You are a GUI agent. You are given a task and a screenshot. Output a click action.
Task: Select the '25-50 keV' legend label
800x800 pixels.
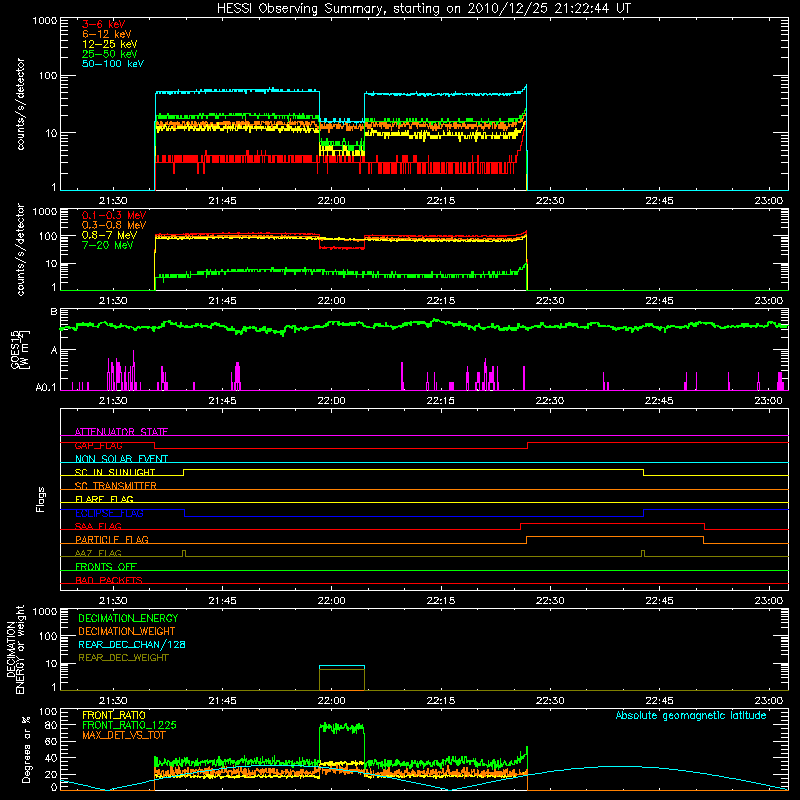(110, 54)
